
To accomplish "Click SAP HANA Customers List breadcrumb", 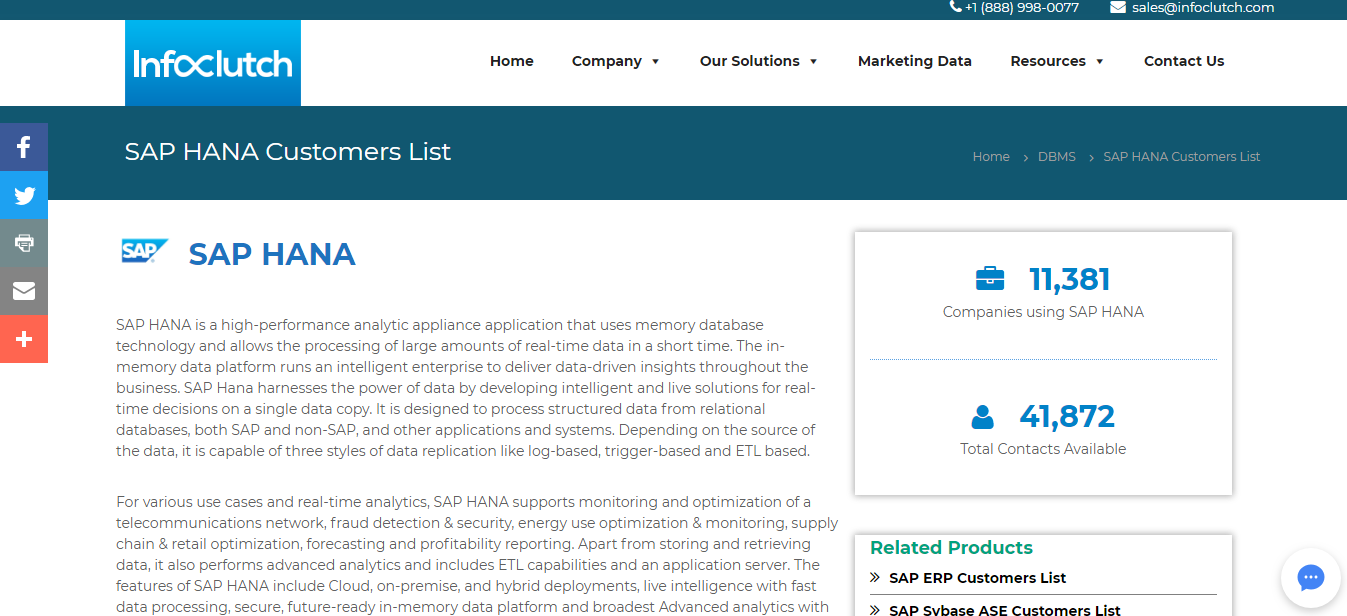I will click(1182, 157).
